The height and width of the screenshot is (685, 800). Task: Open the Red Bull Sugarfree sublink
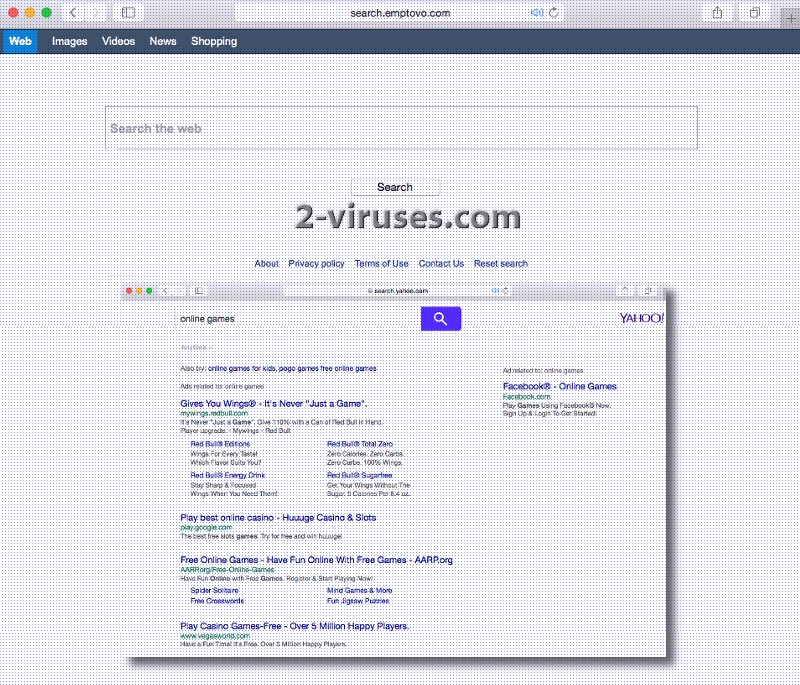coord(359,475)
